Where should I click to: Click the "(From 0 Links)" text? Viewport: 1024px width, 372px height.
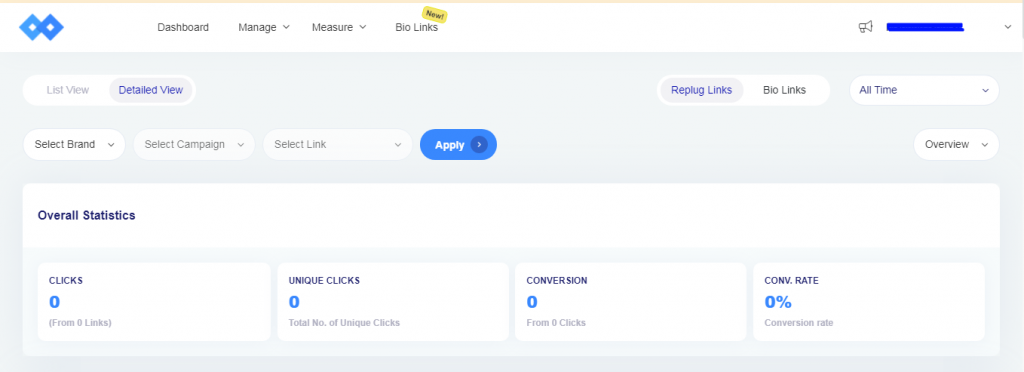[80, 322]
